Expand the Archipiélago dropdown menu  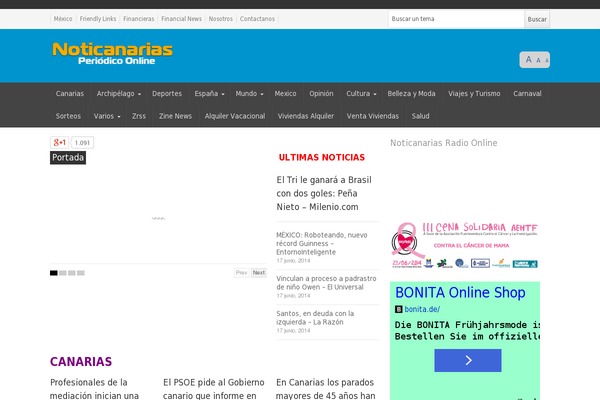119,93
